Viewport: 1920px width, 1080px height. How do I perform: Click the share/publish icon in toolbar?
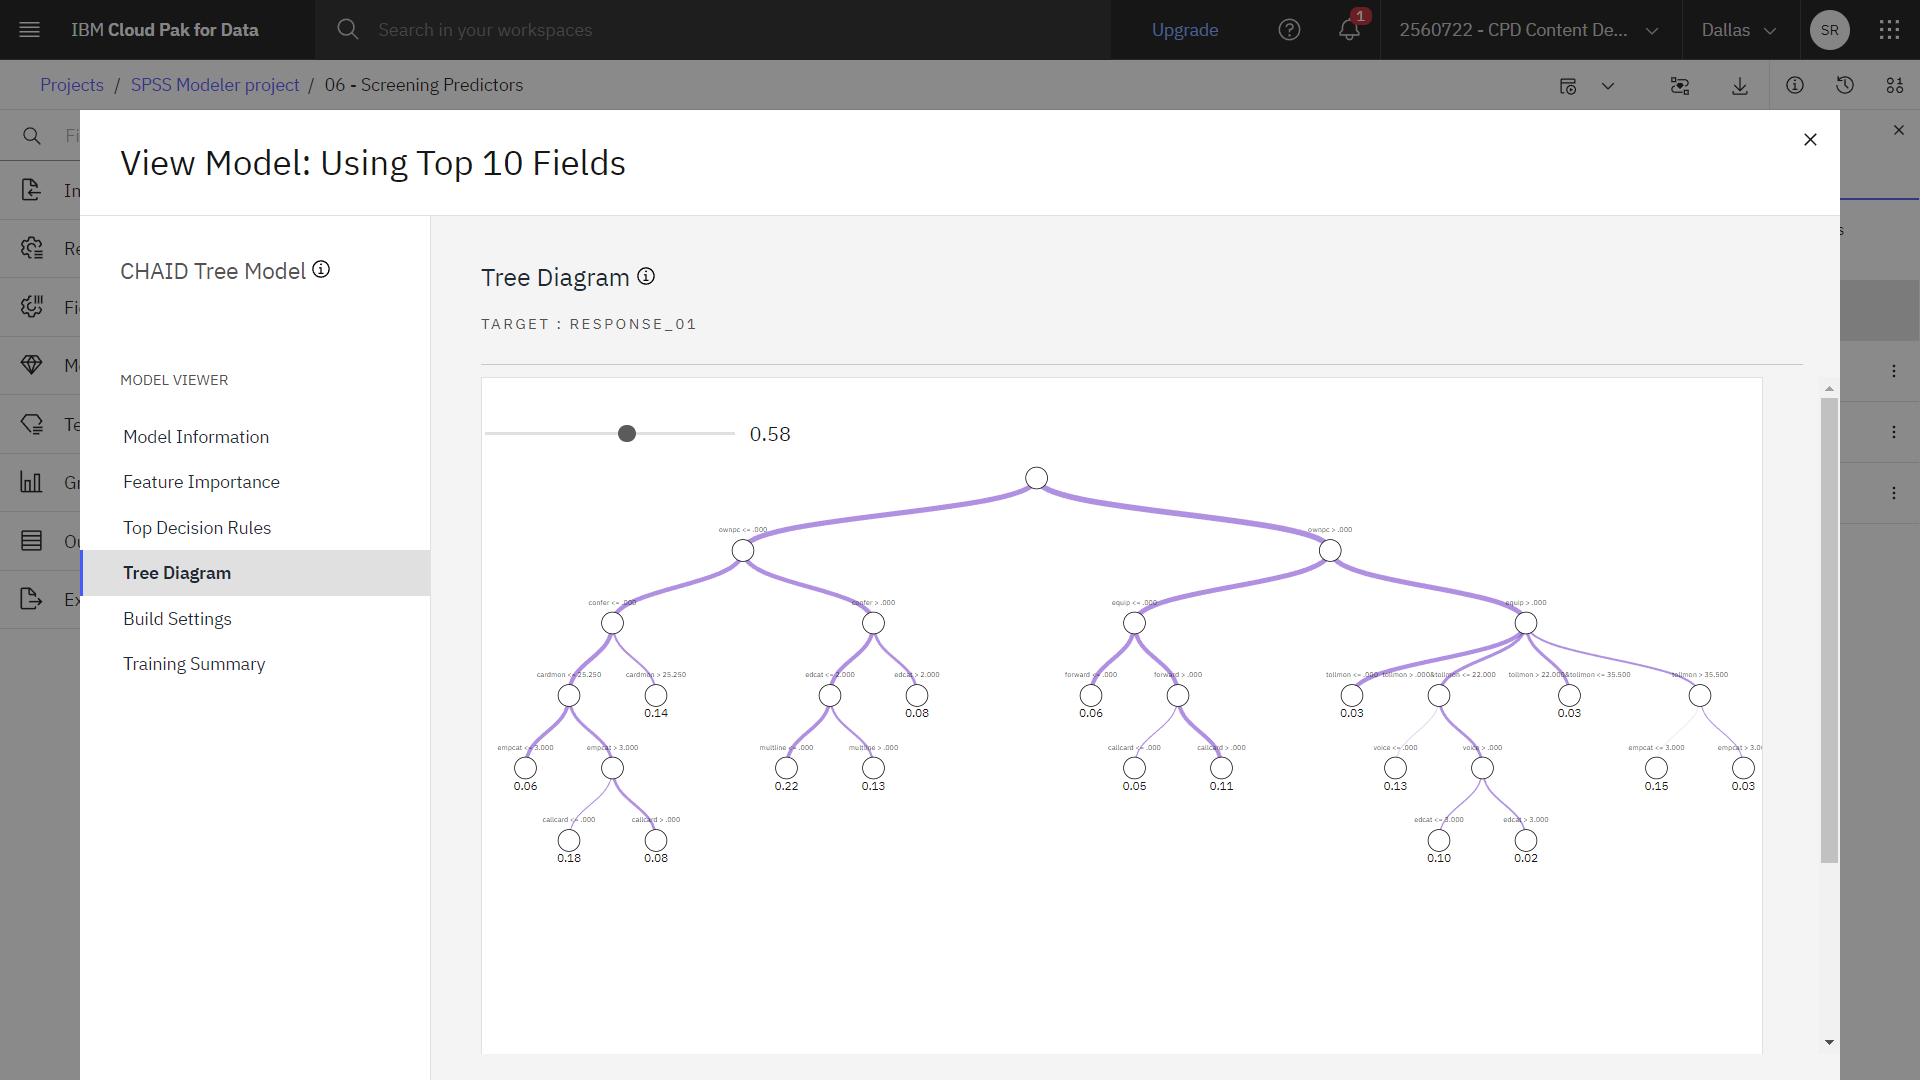click(1681, 86)
